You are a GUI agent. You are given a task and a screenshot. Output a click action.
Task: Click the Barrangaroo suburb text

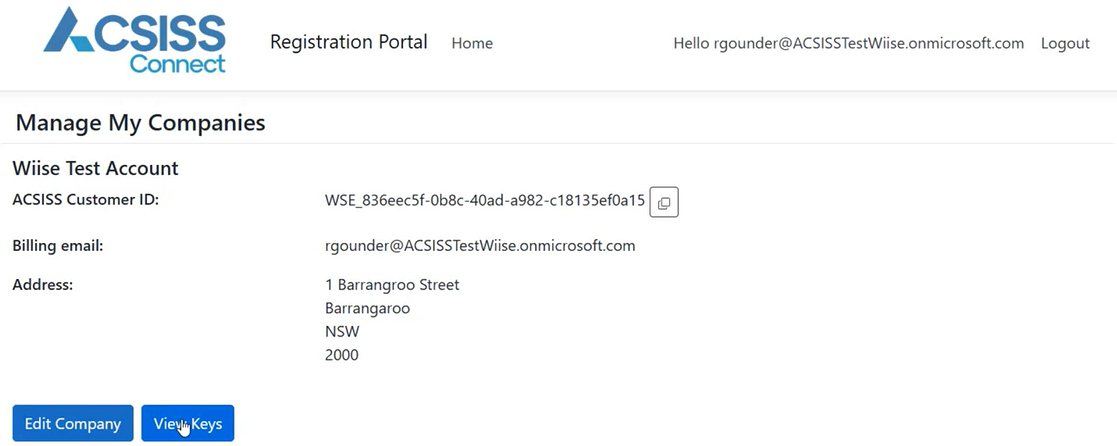click(367, 308)
